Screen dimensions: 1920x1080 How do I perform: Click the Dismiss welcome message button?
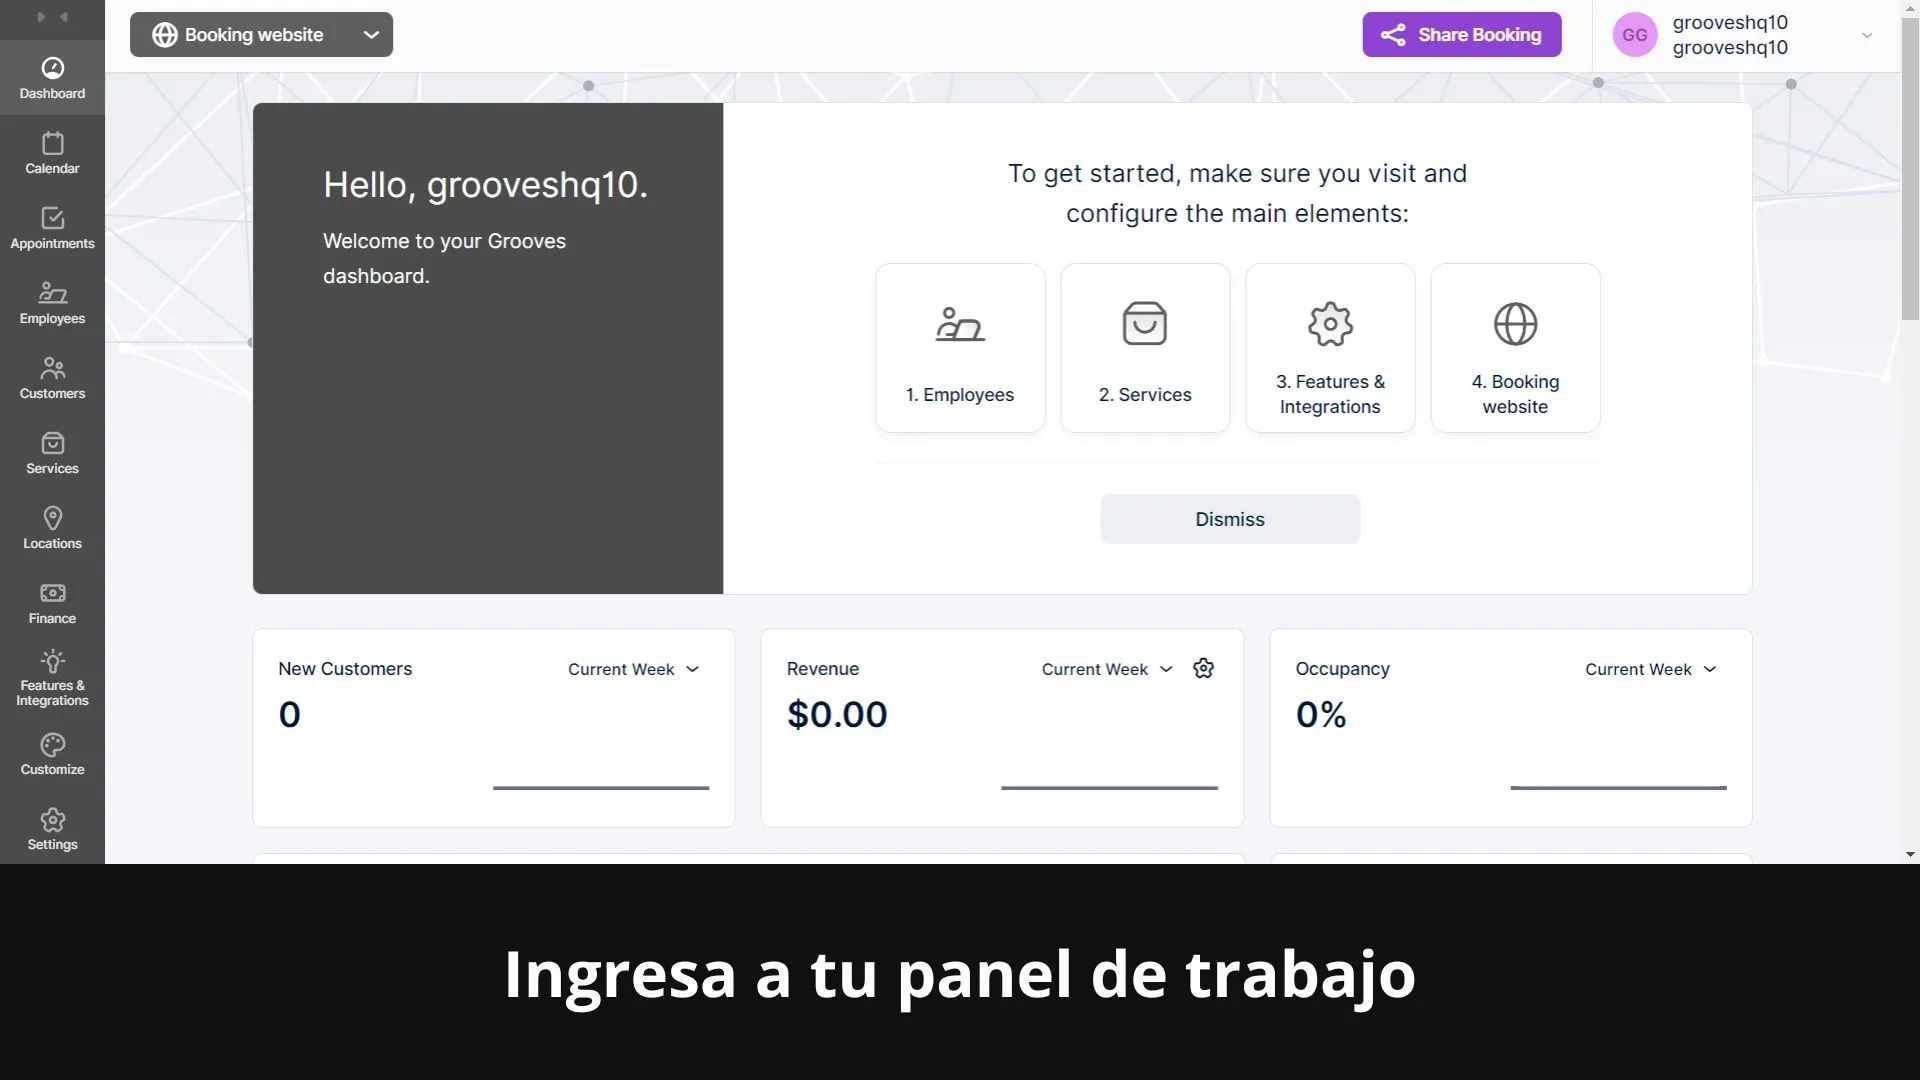[x=1230, y=518]
